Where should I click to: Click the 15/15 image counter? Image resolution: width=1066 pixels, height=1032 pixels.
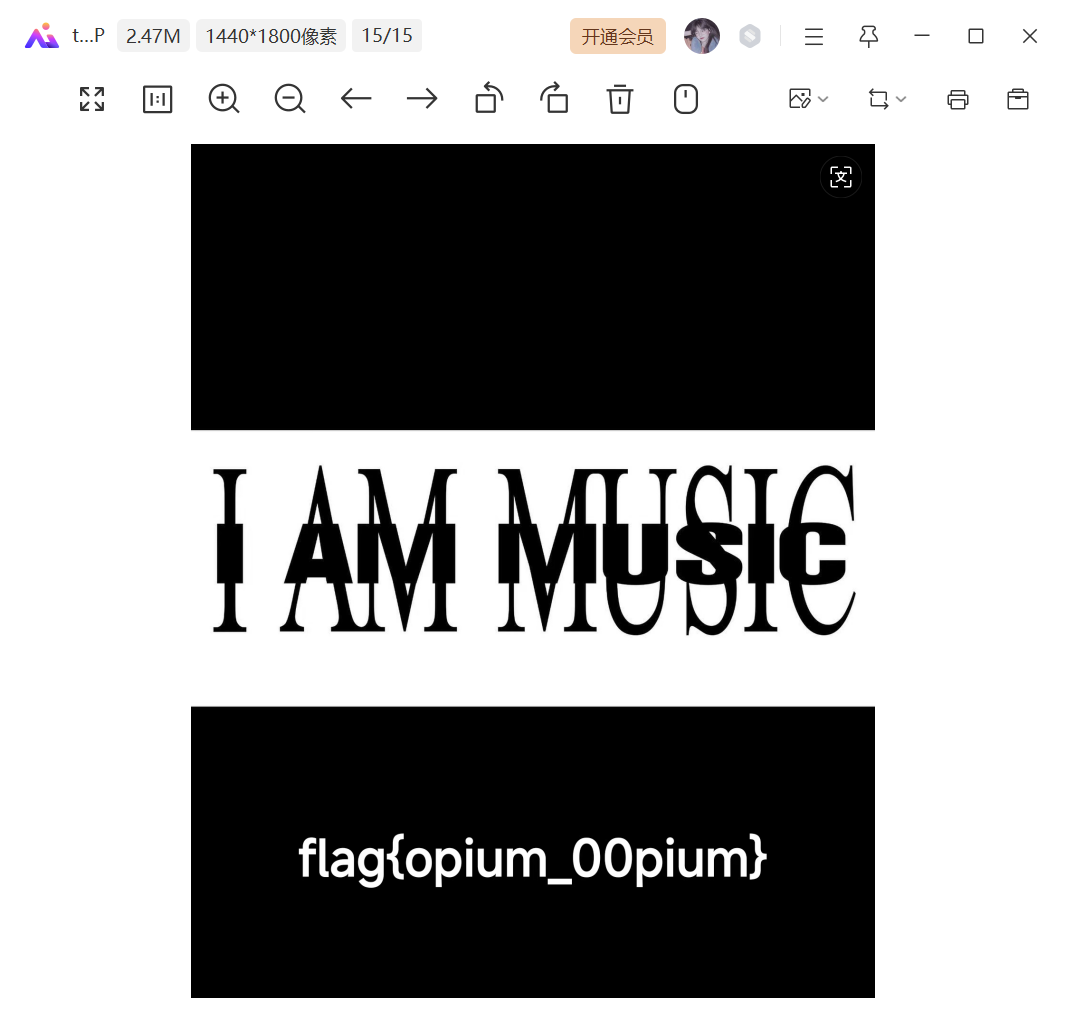(x=387, y=36)
